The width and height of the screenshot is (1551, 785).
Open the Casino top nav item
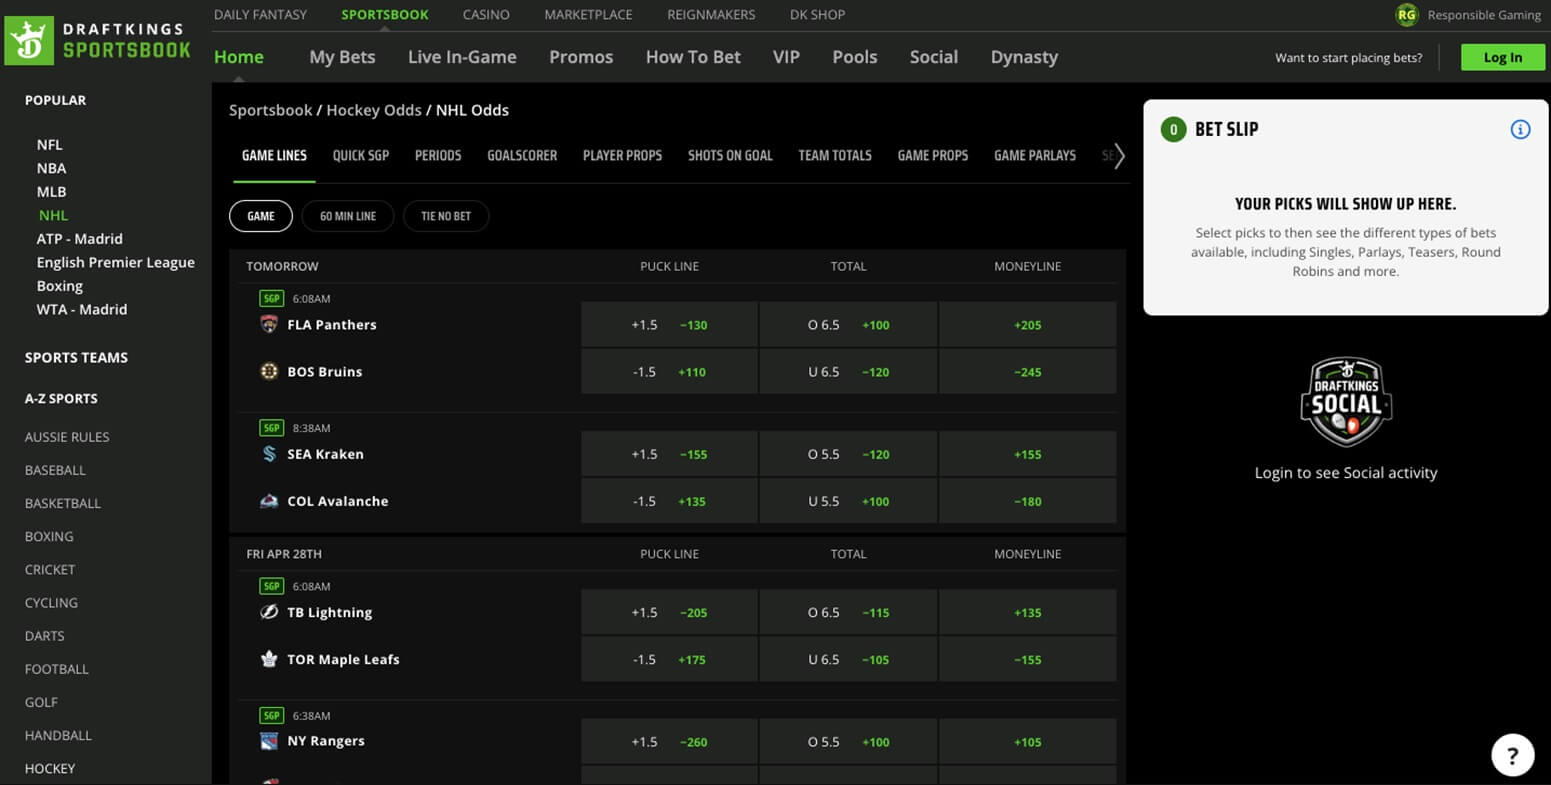(486, 14)
